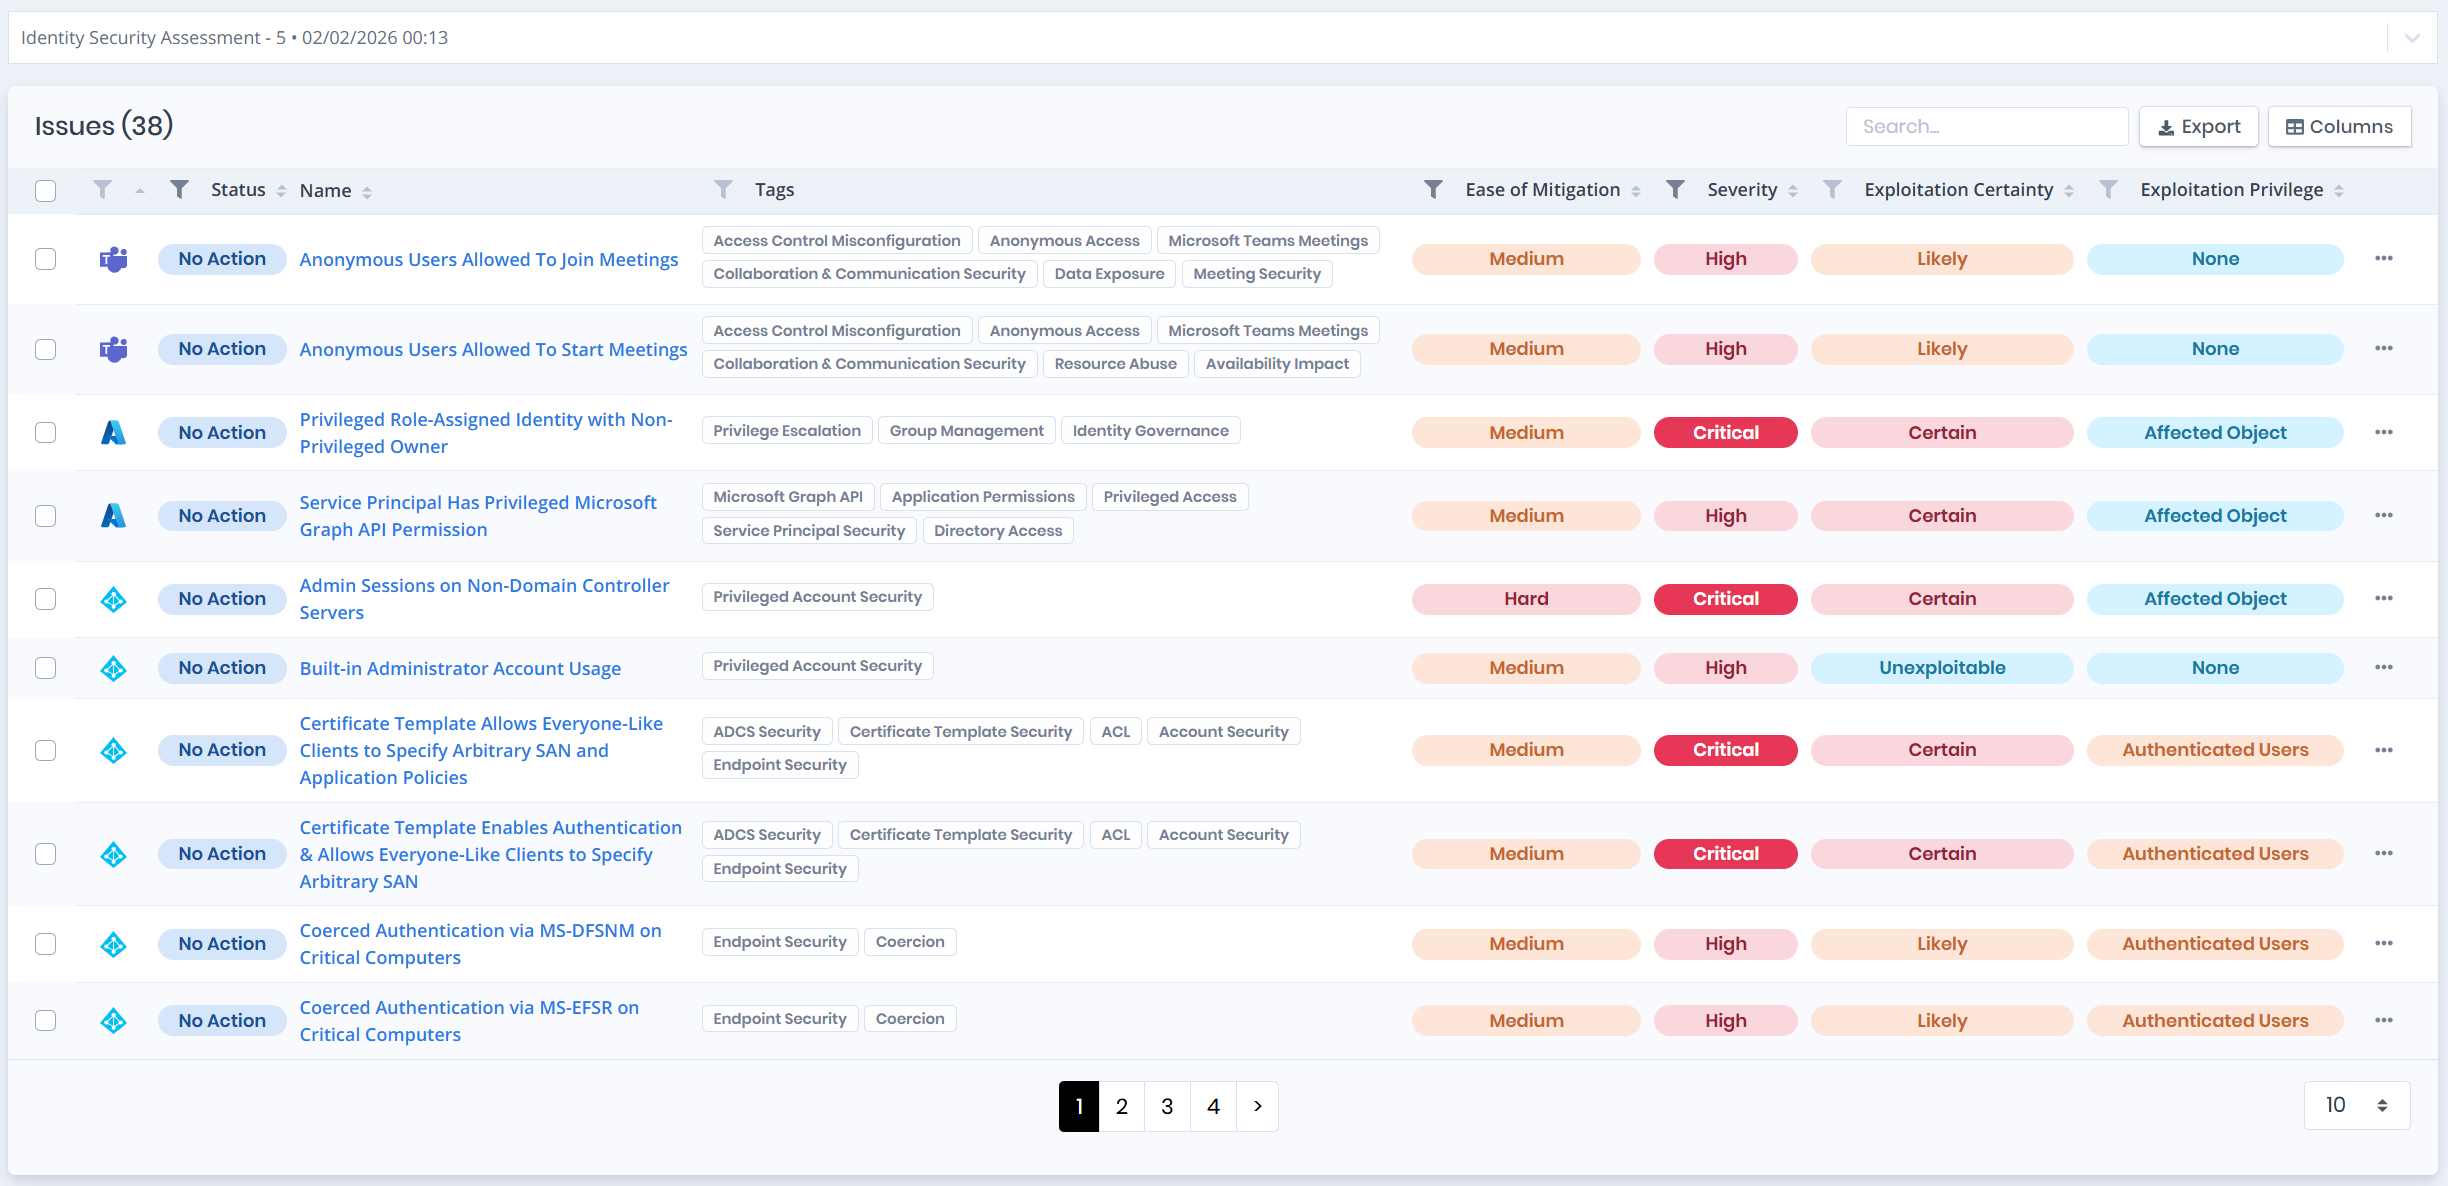Screen dimensions: 2448x1186
Task: Check the checkbox for Coerced Authentication via MS-EFSR issue
Action: click(45, 1020)
